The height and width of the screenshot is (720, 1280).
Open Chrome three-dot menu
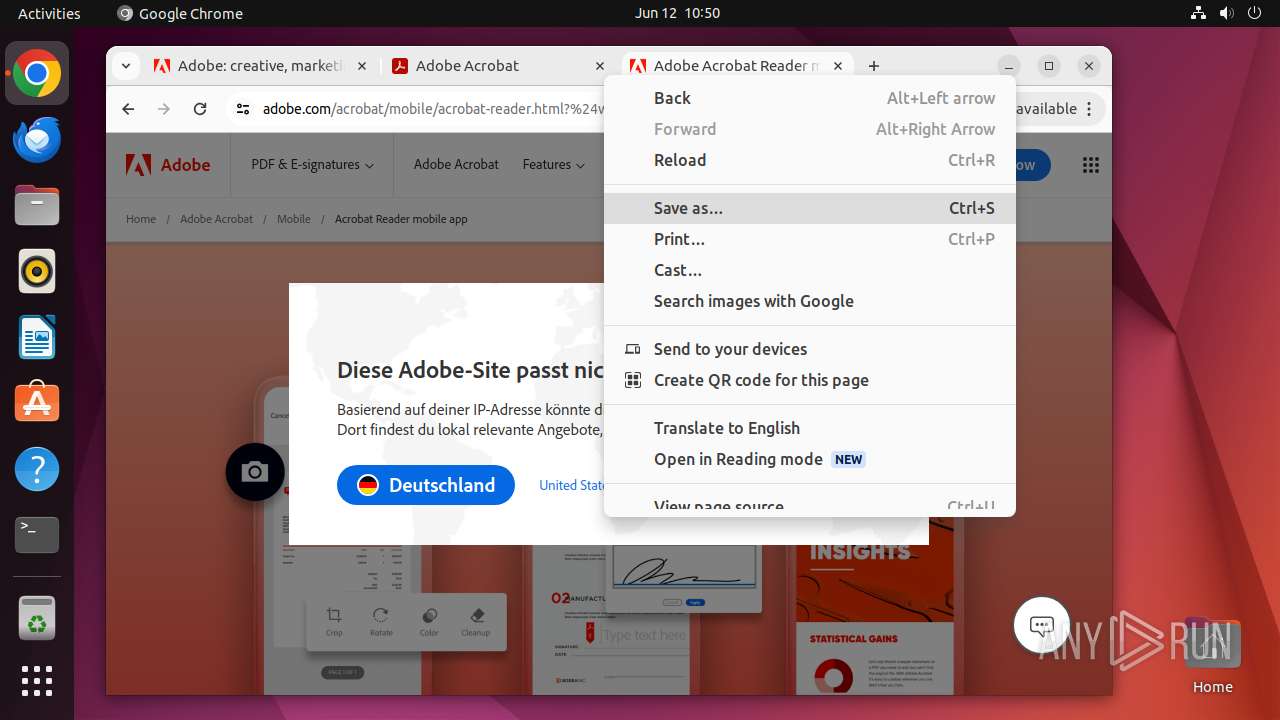click(1090, 109)
